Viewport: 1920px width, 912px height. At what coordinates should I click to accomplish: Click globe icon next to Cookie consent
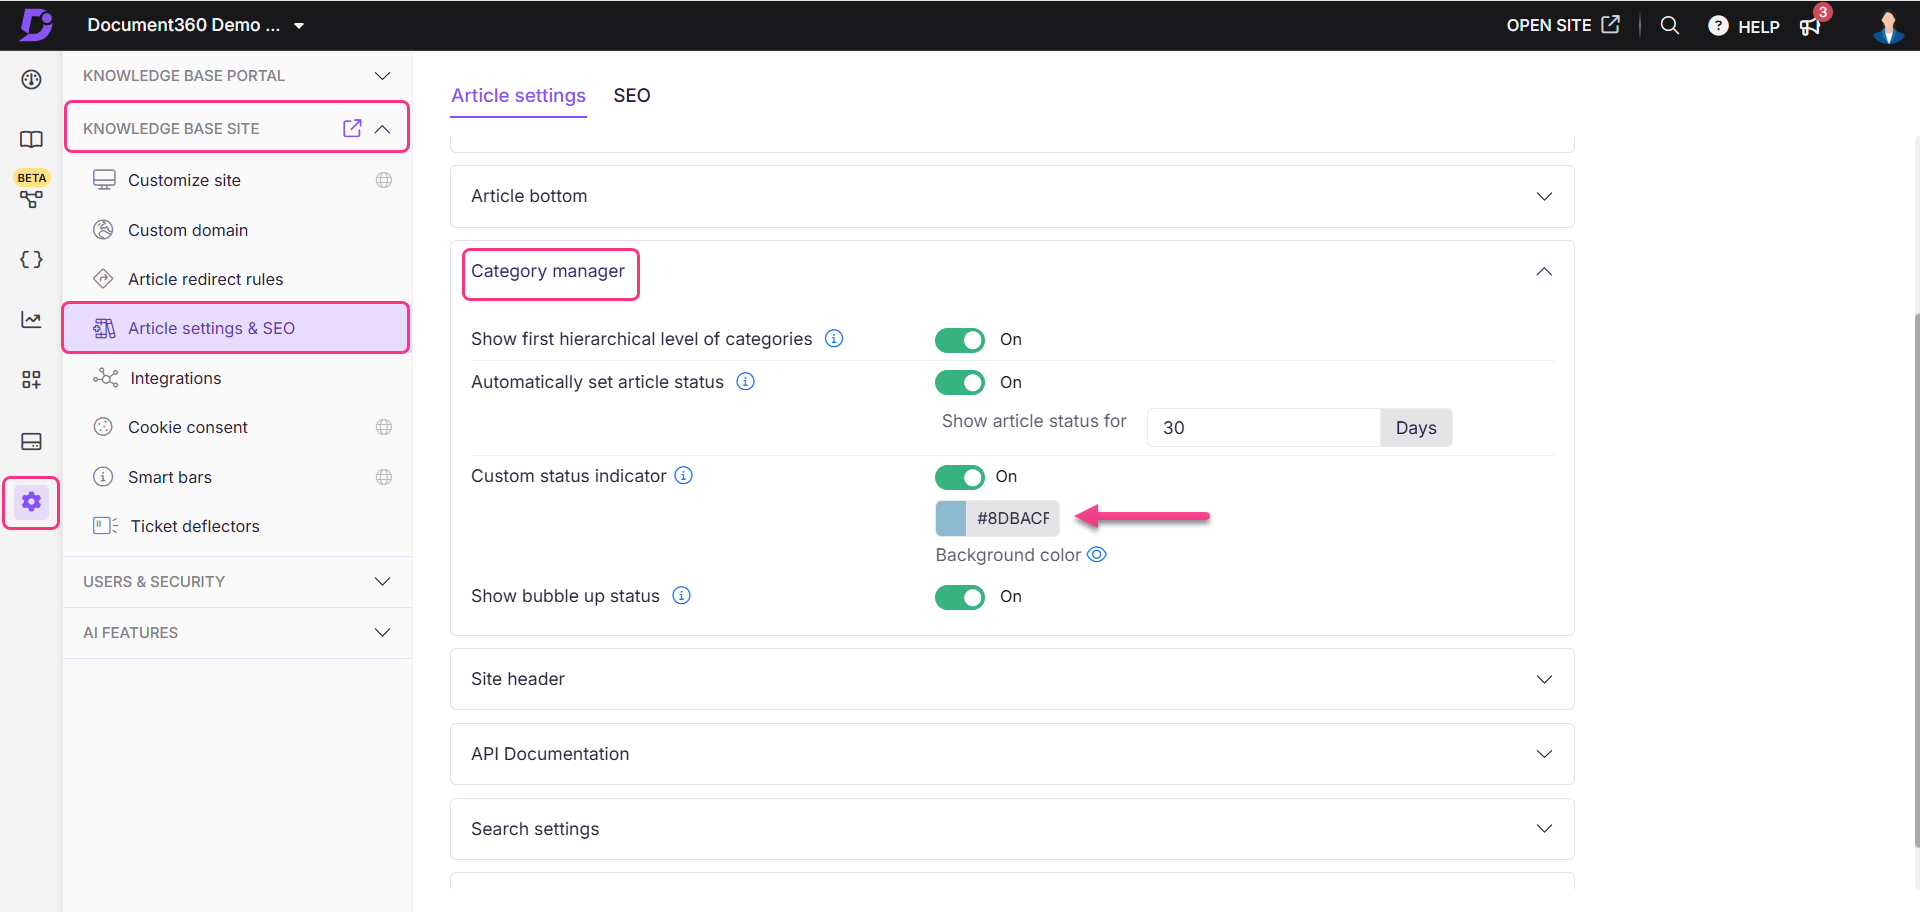pyautogui.click(x=384, y=427)
